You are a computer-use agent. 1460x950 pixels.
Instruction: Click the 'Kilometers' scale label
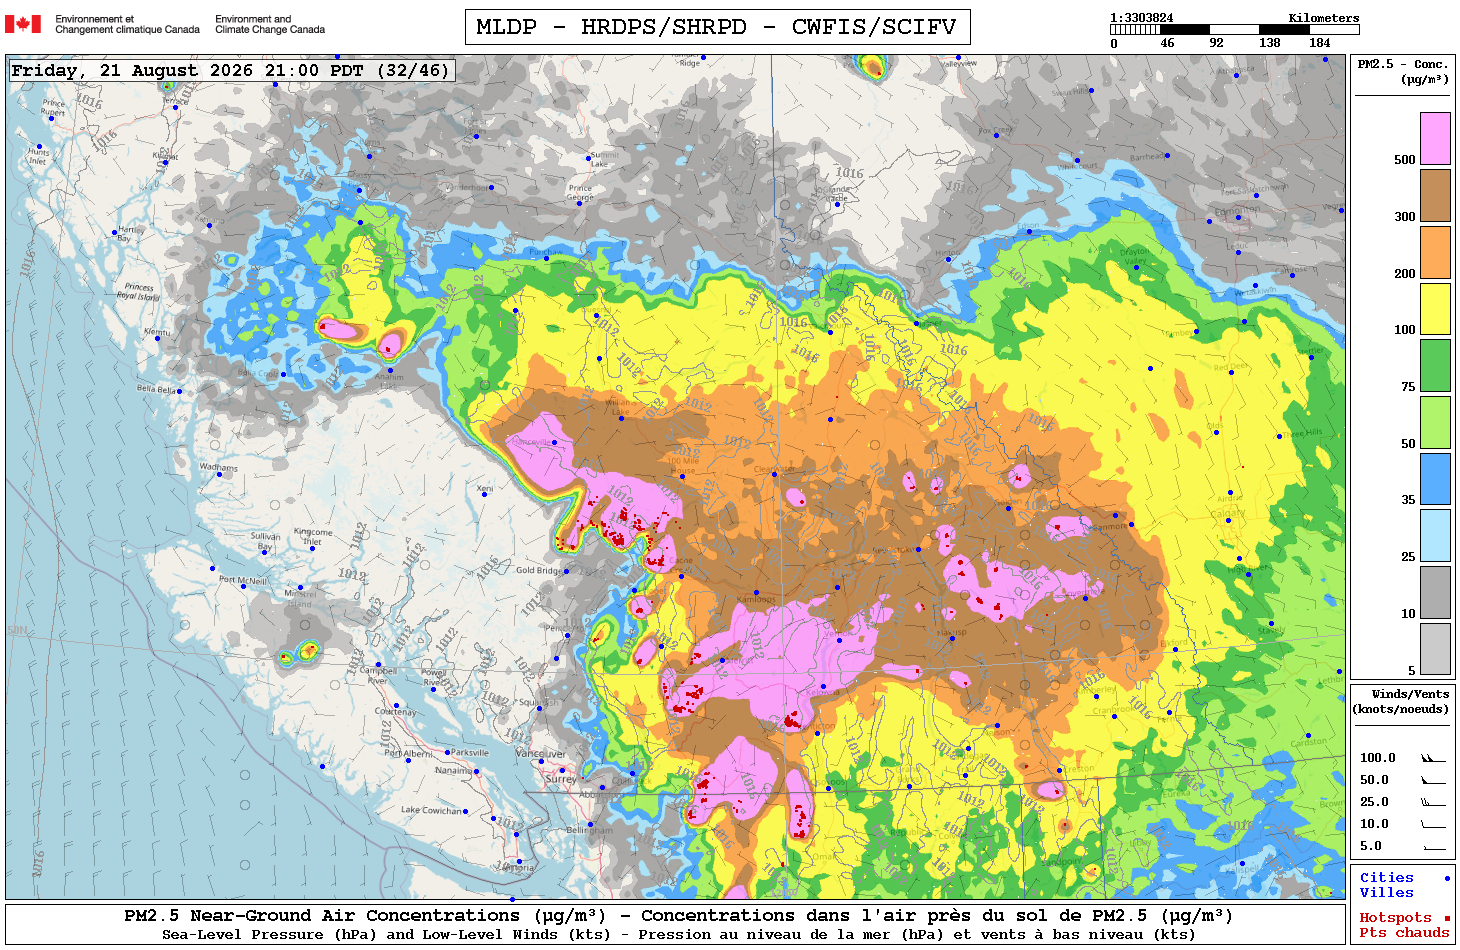coord(1324,18)
